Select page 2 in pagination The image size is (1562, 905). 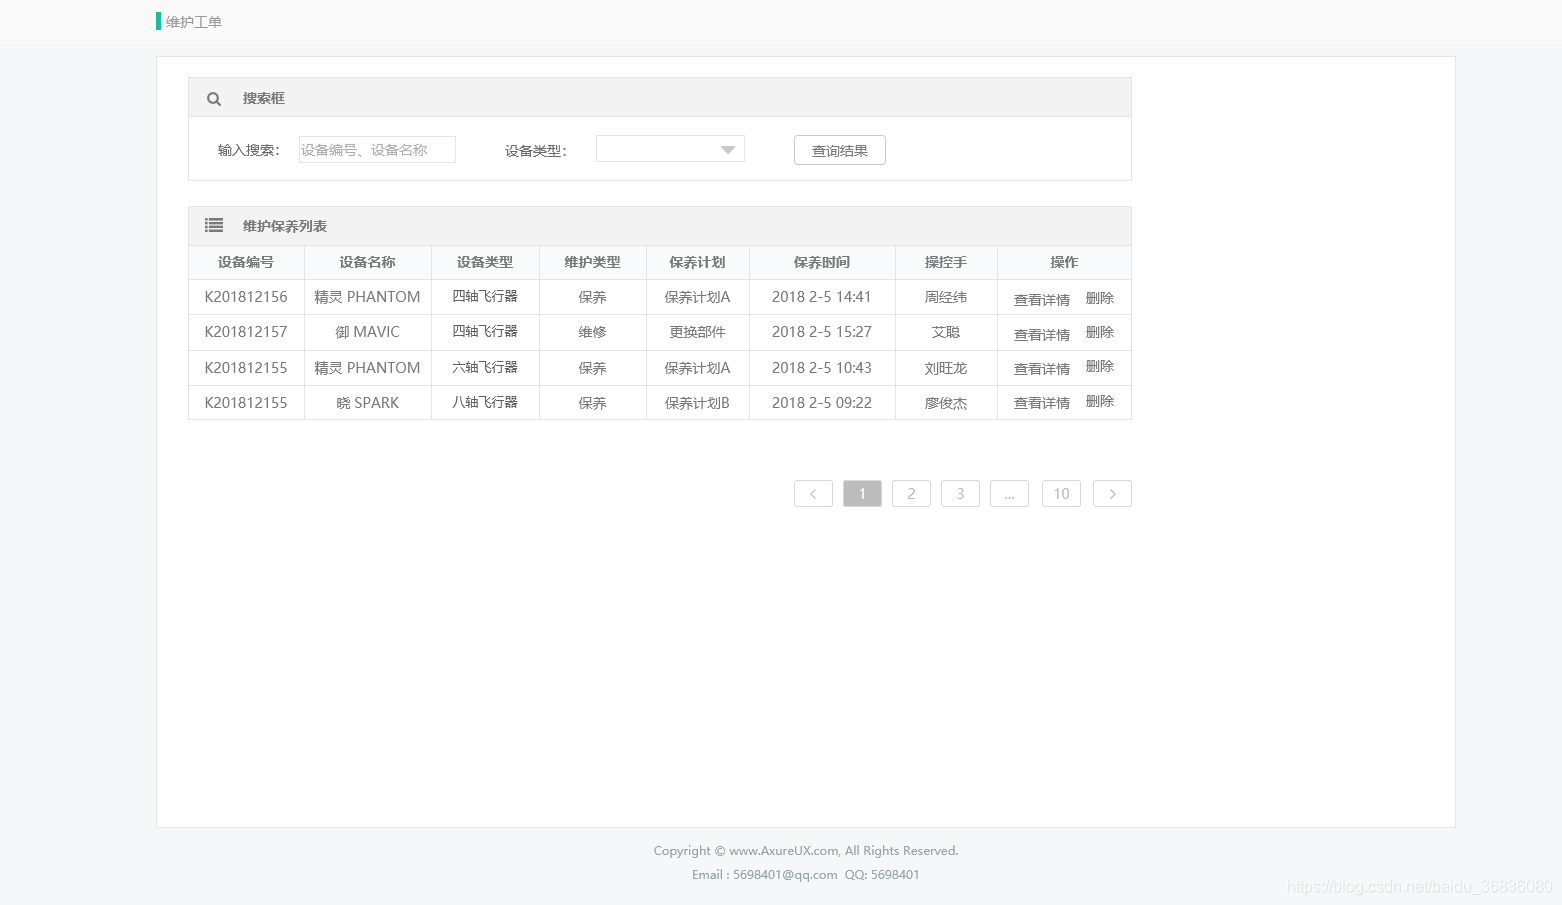[911, 494]
